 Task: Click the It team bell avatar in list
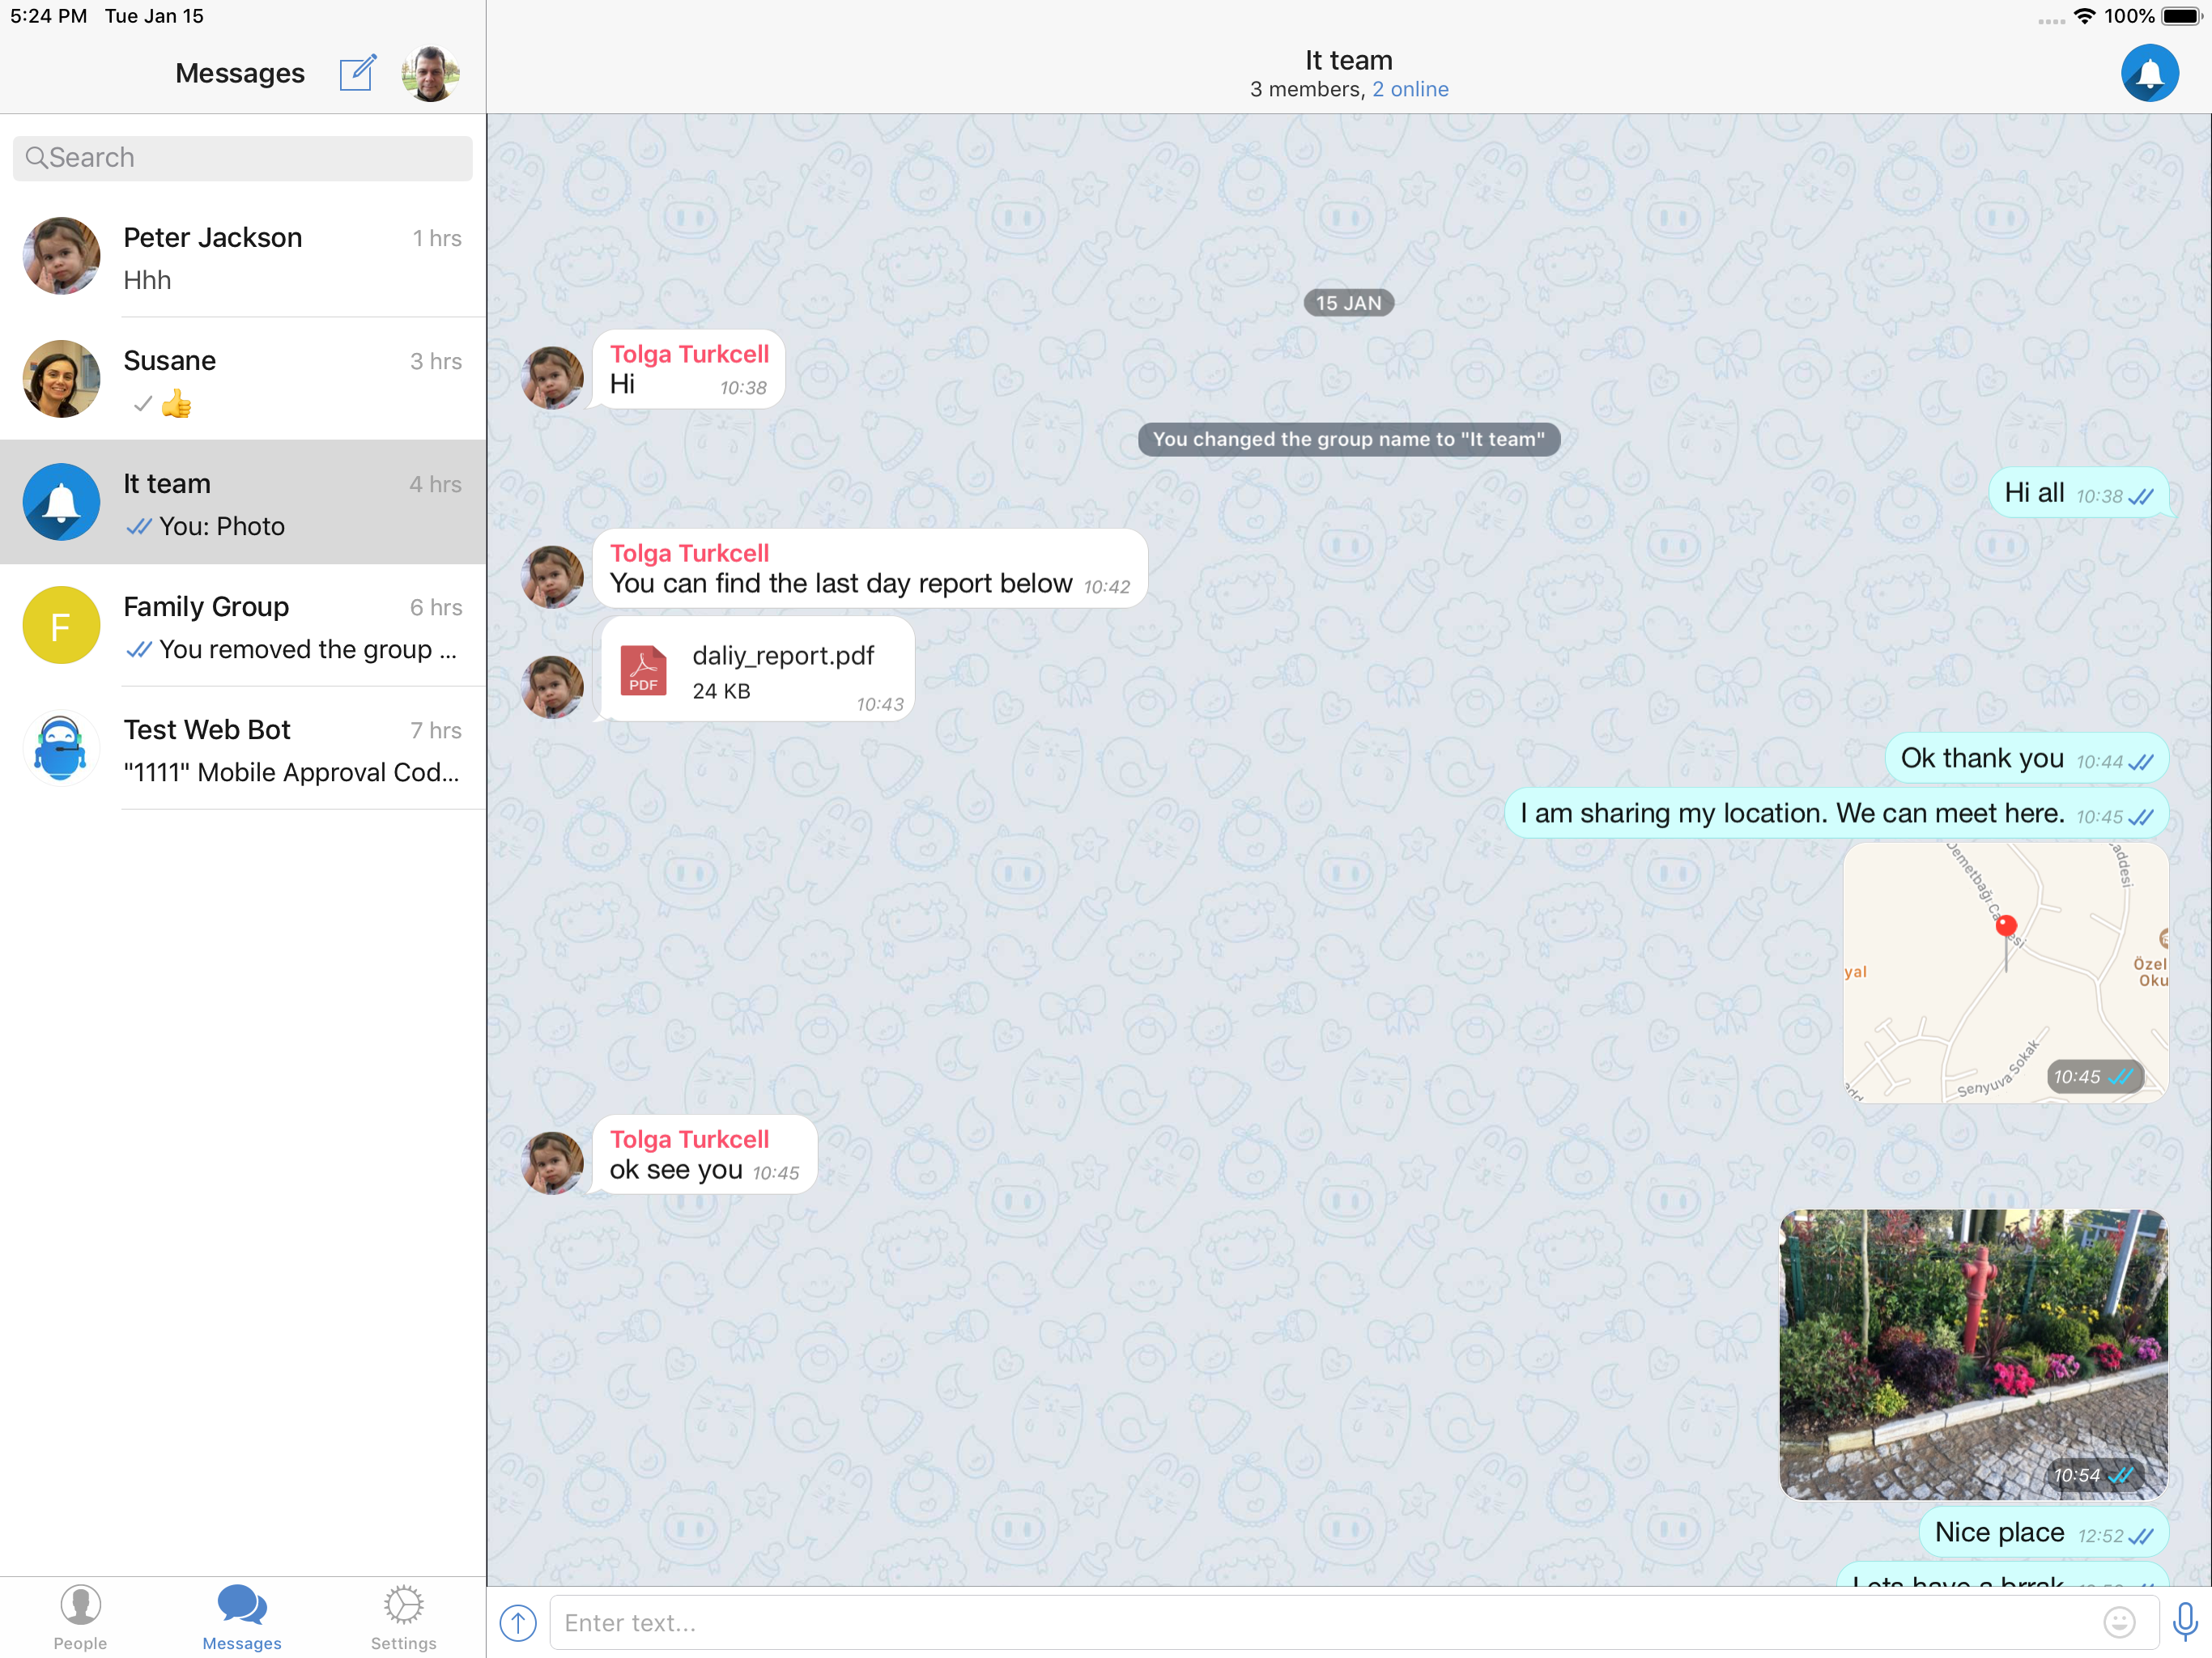[61, 502]
